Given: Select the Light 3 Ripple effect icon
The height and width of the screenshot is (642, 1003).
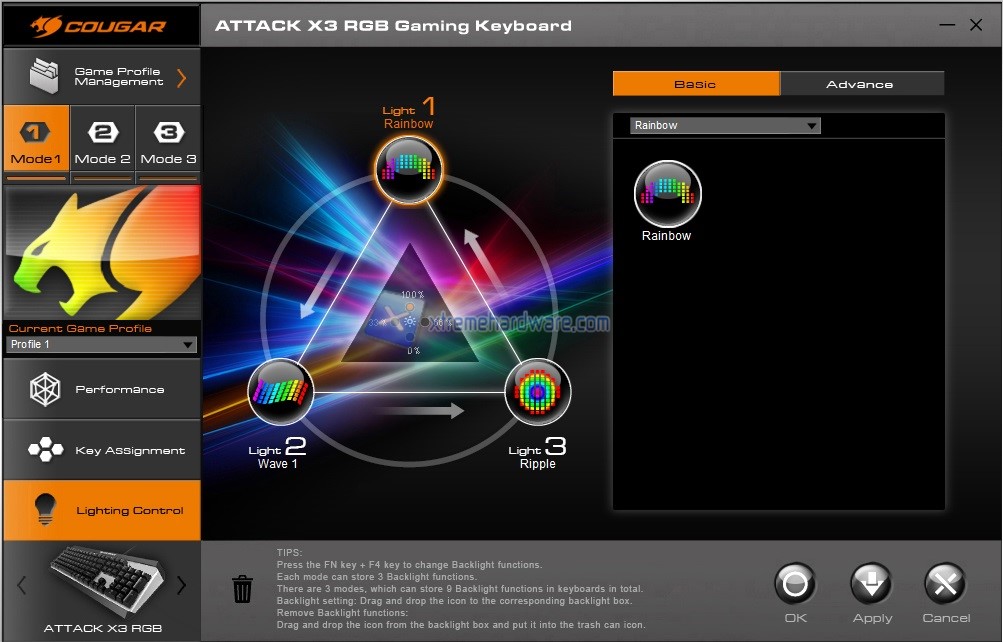Looking at the screenshot, I should pyautogui.click(x=538, y=392).
